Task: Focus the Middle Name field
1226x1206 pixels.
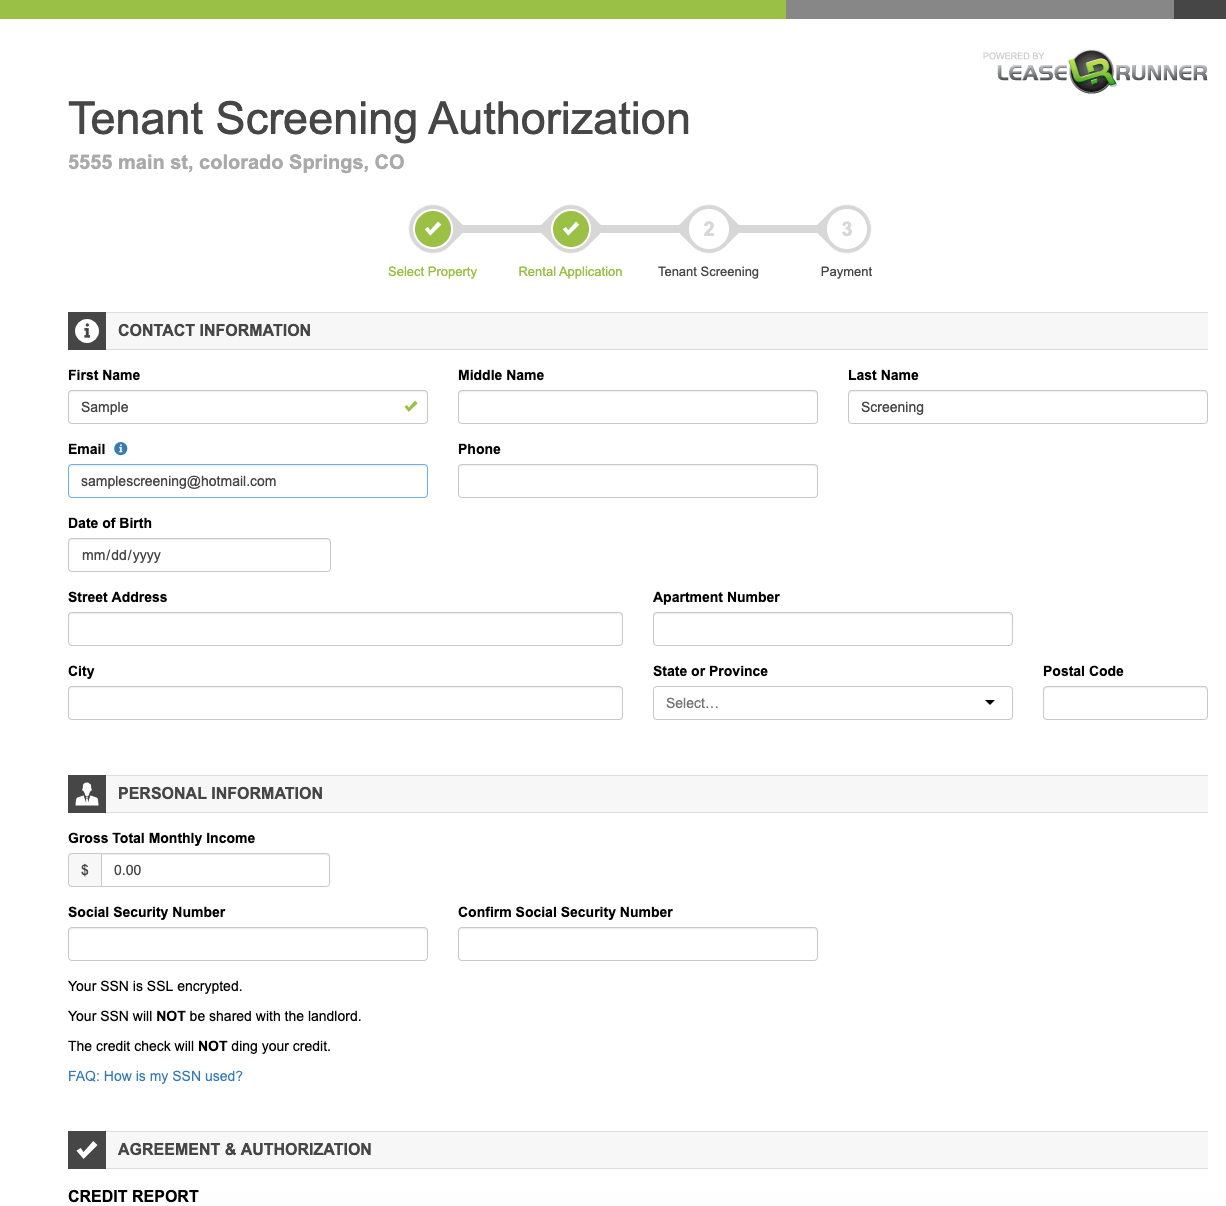Action: (637, 407)
